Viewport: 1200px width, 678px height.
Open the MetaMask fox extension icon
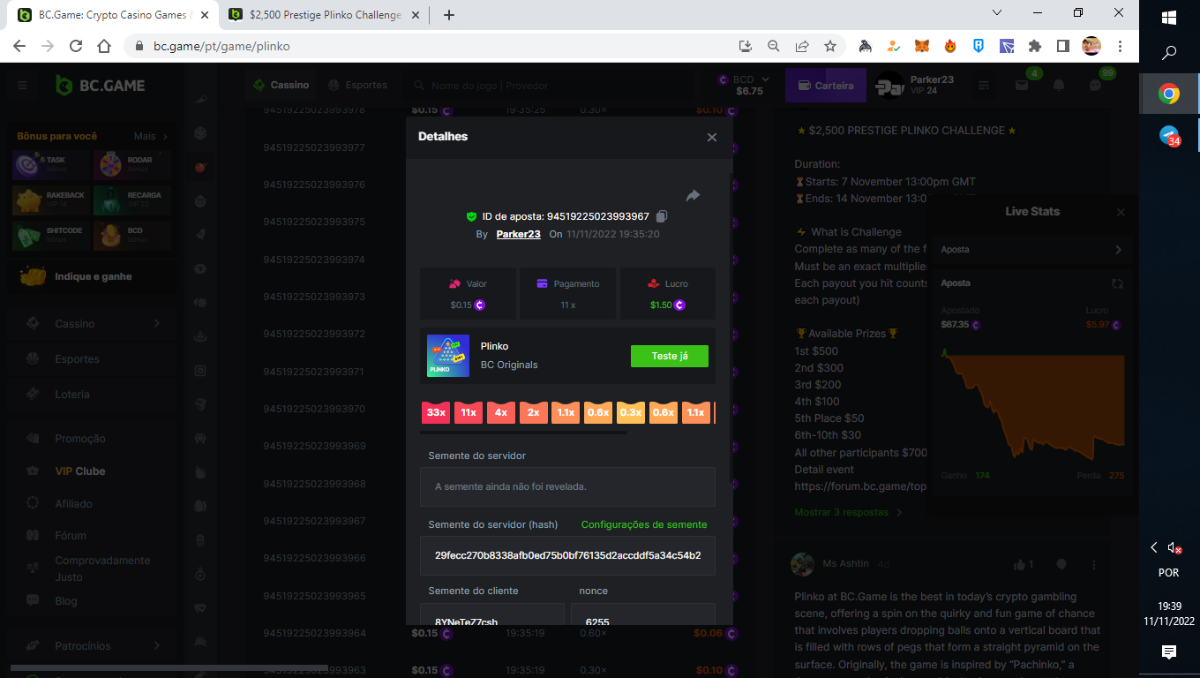tap(923, 46)
